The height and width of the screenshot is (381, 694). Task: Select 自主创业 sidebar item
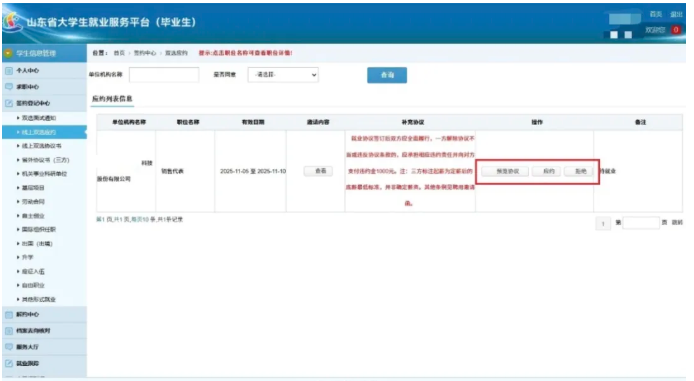pyautogui.click(x=33, y=216)
